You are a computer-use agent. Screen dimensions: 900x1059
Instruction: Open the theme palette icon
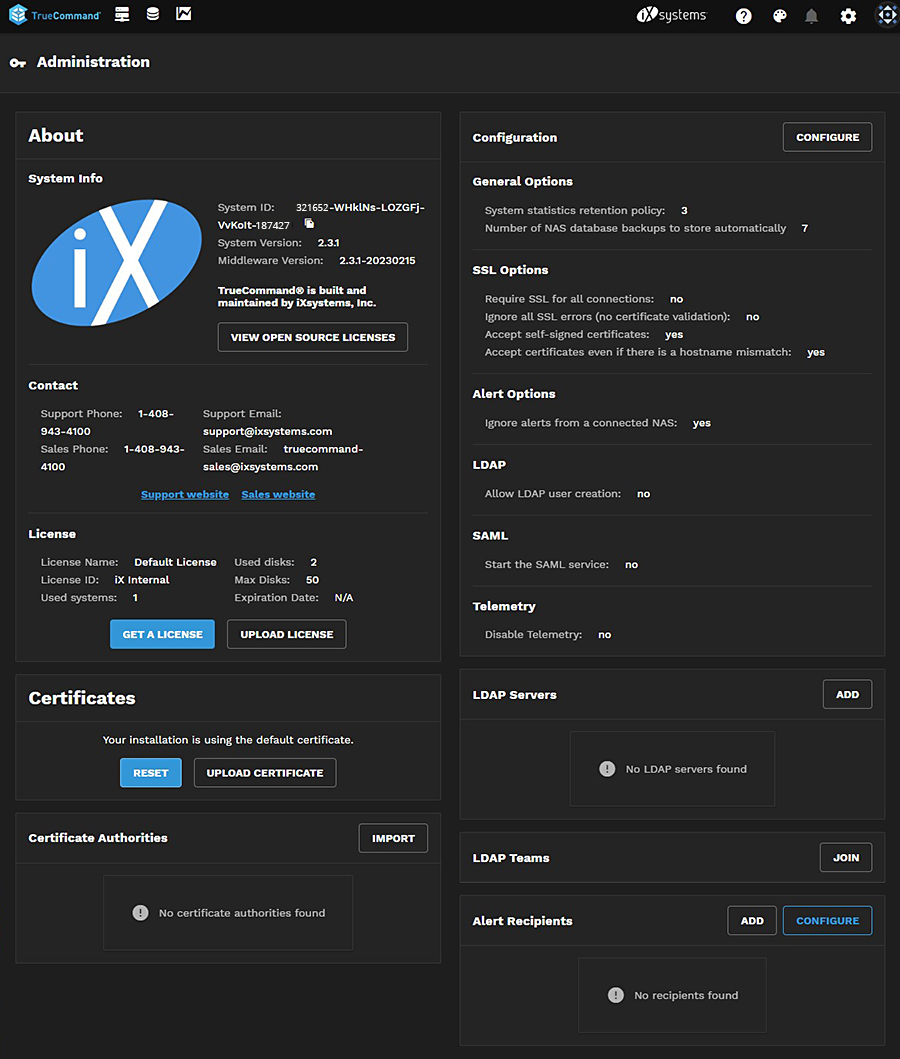780,16
